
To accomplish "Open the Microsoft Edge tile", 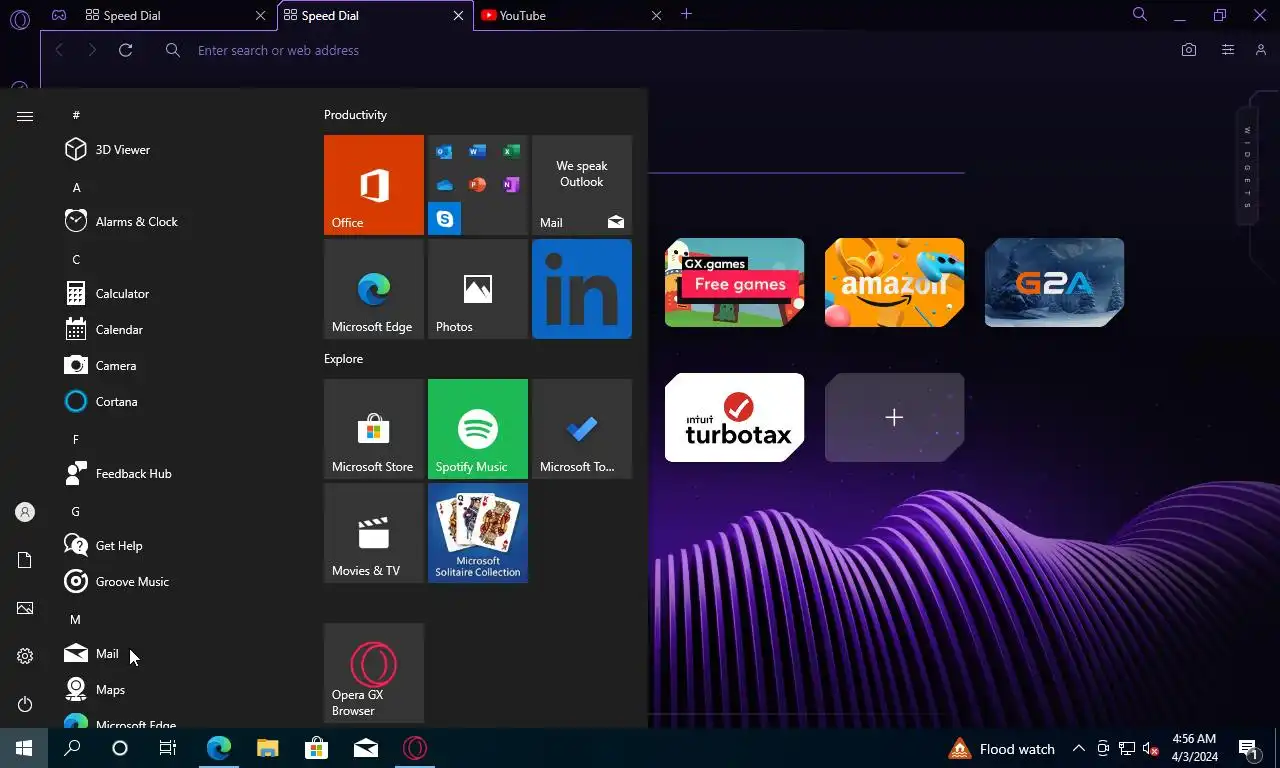I will [x=374, y=289].
